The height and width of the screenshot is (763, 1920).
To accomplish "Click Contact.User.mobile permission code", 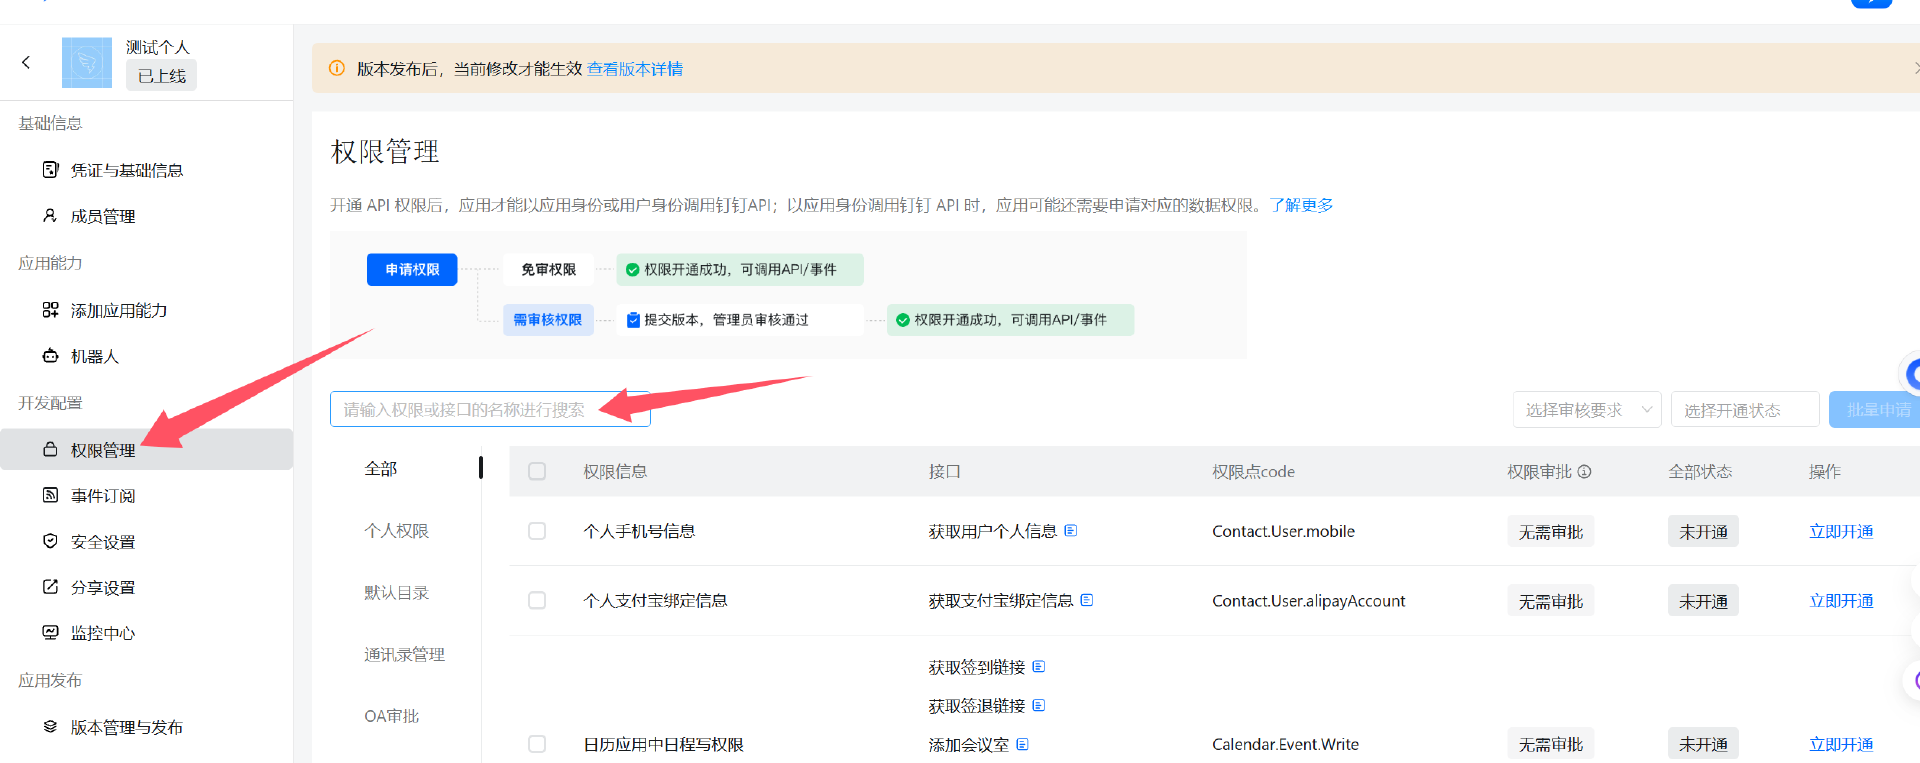I will click(1284, 531).
